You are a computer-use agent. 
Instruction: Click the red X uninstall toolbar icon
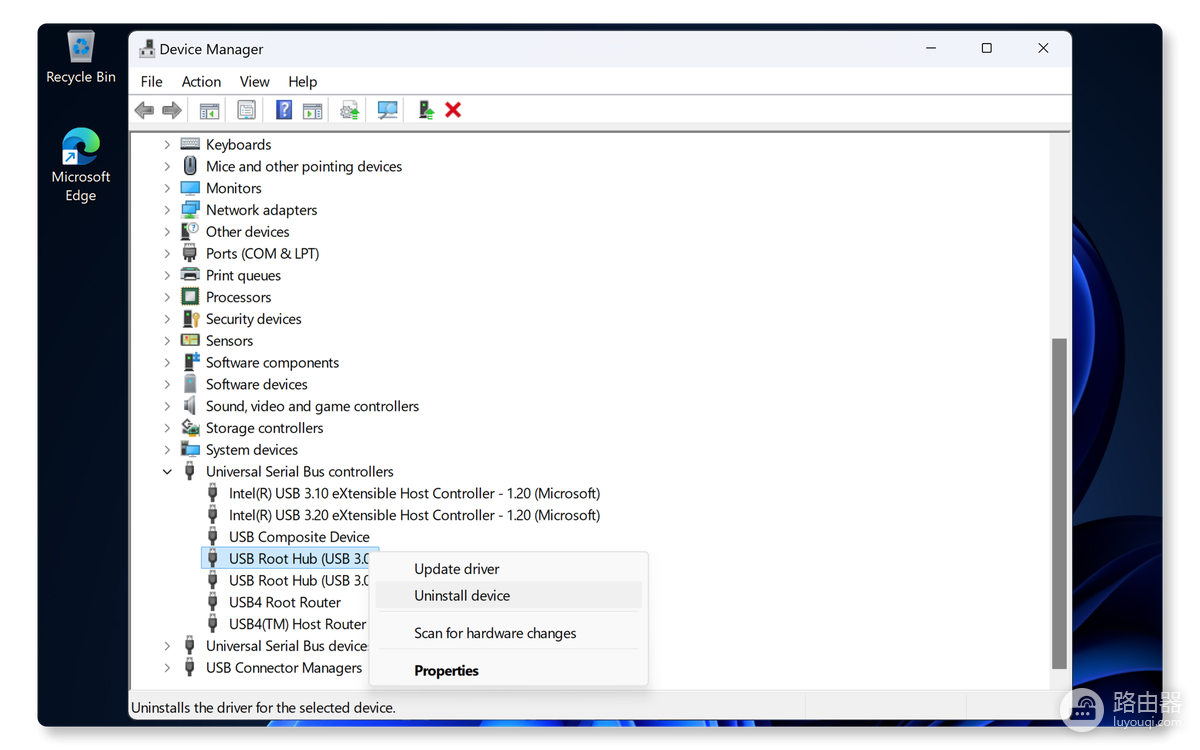pos(453,110)
